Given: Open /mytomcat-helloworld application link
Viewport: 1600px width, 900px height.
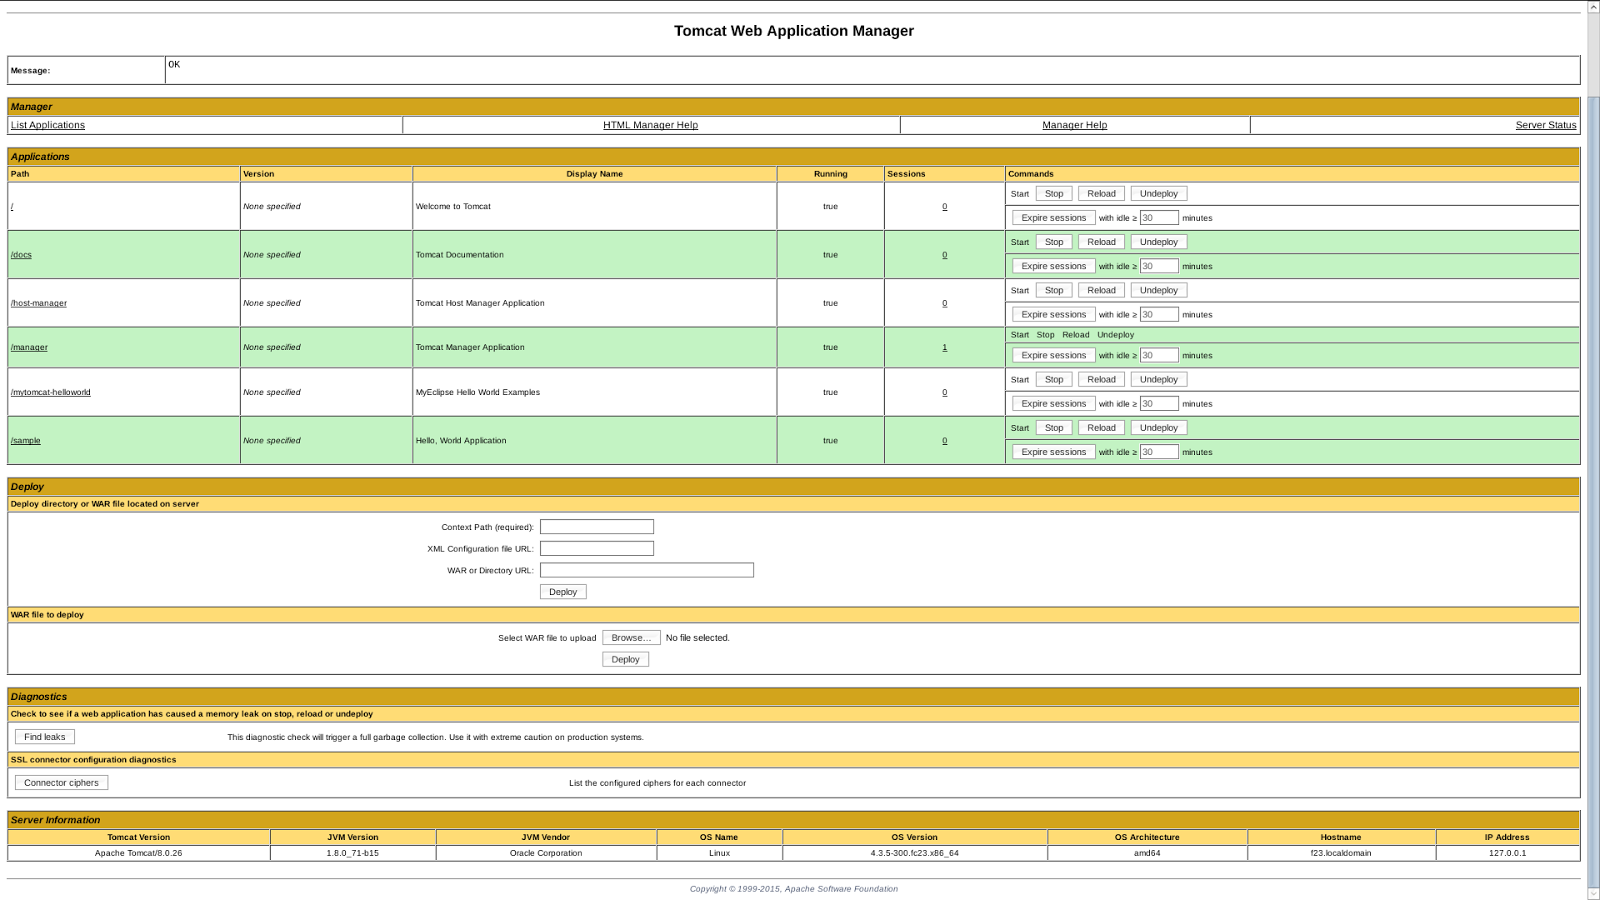Looking at the screenshot, I should [51, 392].
